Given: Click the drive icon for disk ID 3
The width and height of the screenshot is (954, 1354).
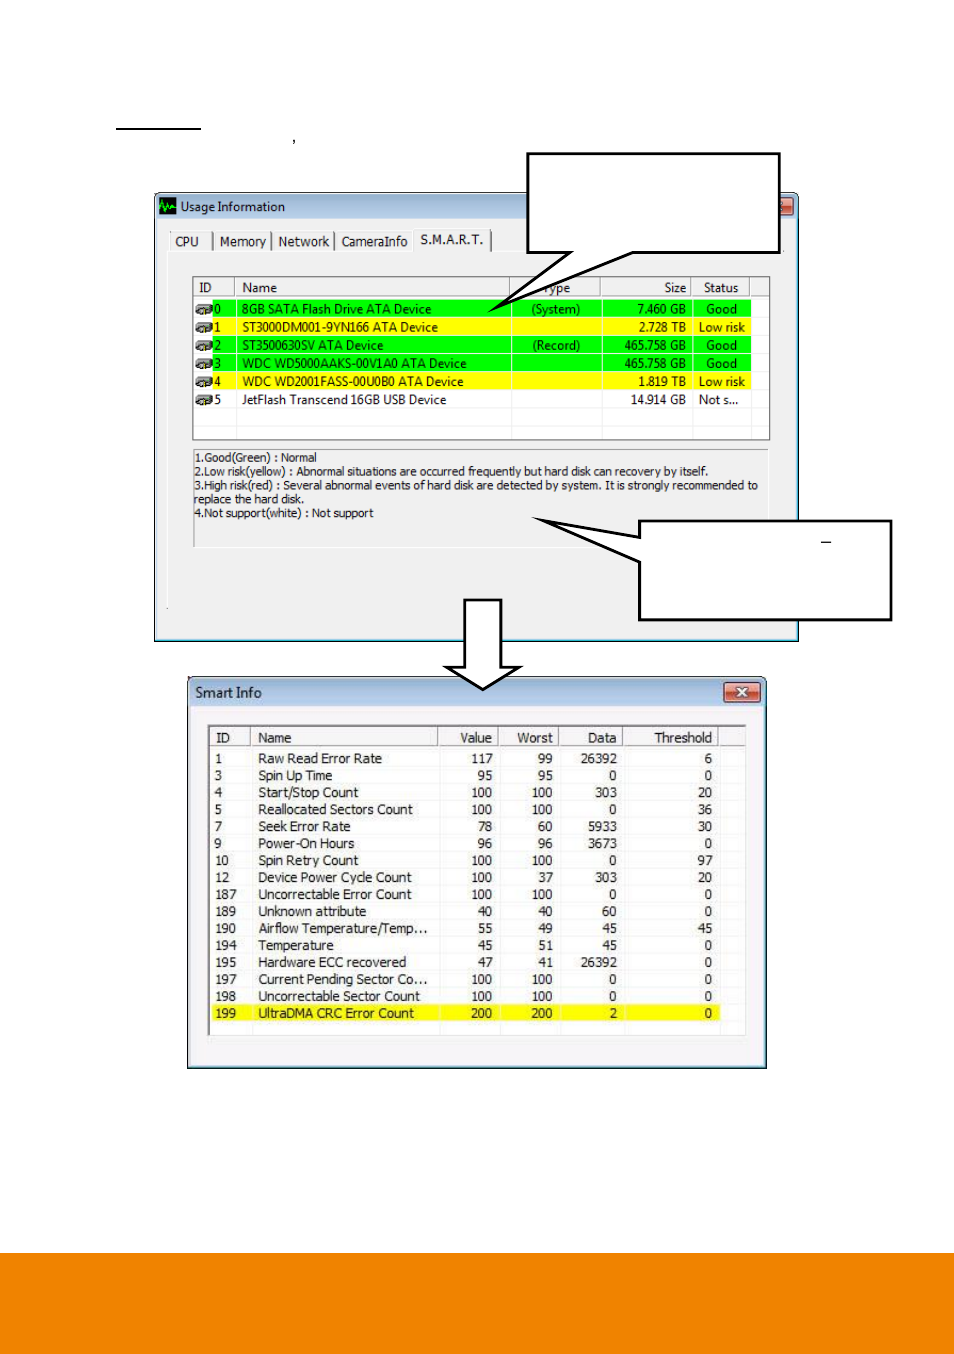Looking at the screenshot, I should pos(203,363).
